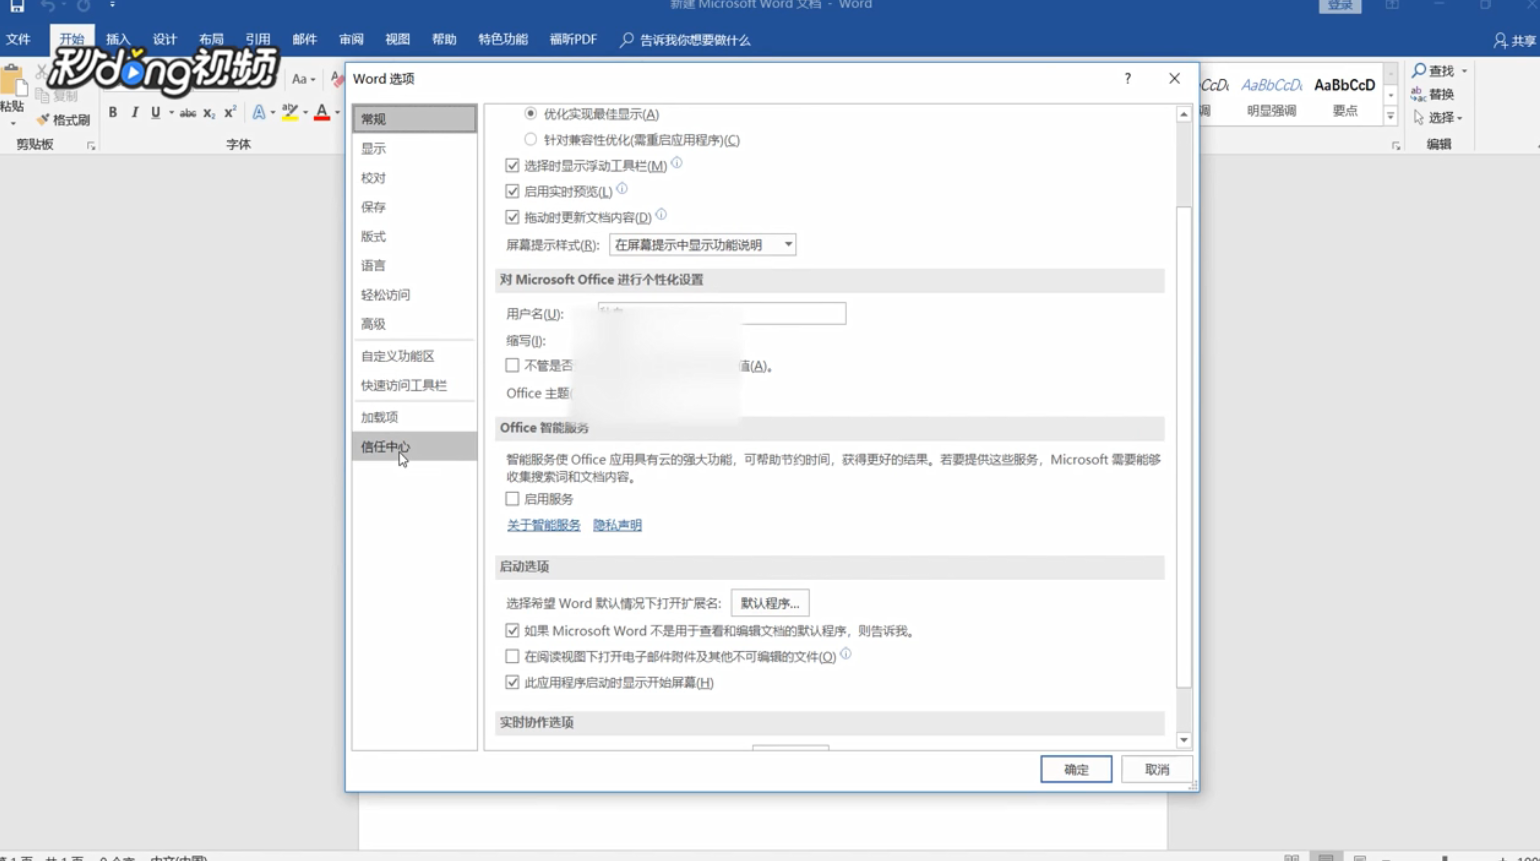Select 高级 category in options list
This screenshot has width=1540, height=861.
pos(414,324)
